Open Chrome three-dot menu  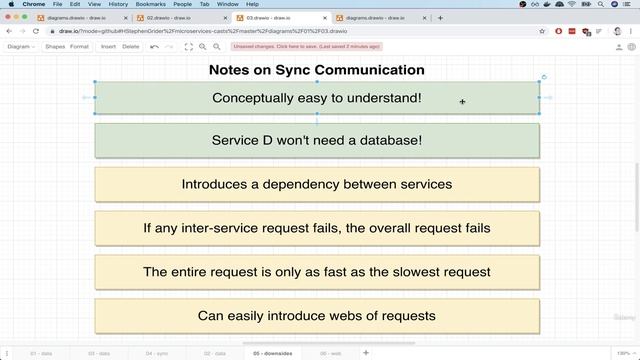631,31
